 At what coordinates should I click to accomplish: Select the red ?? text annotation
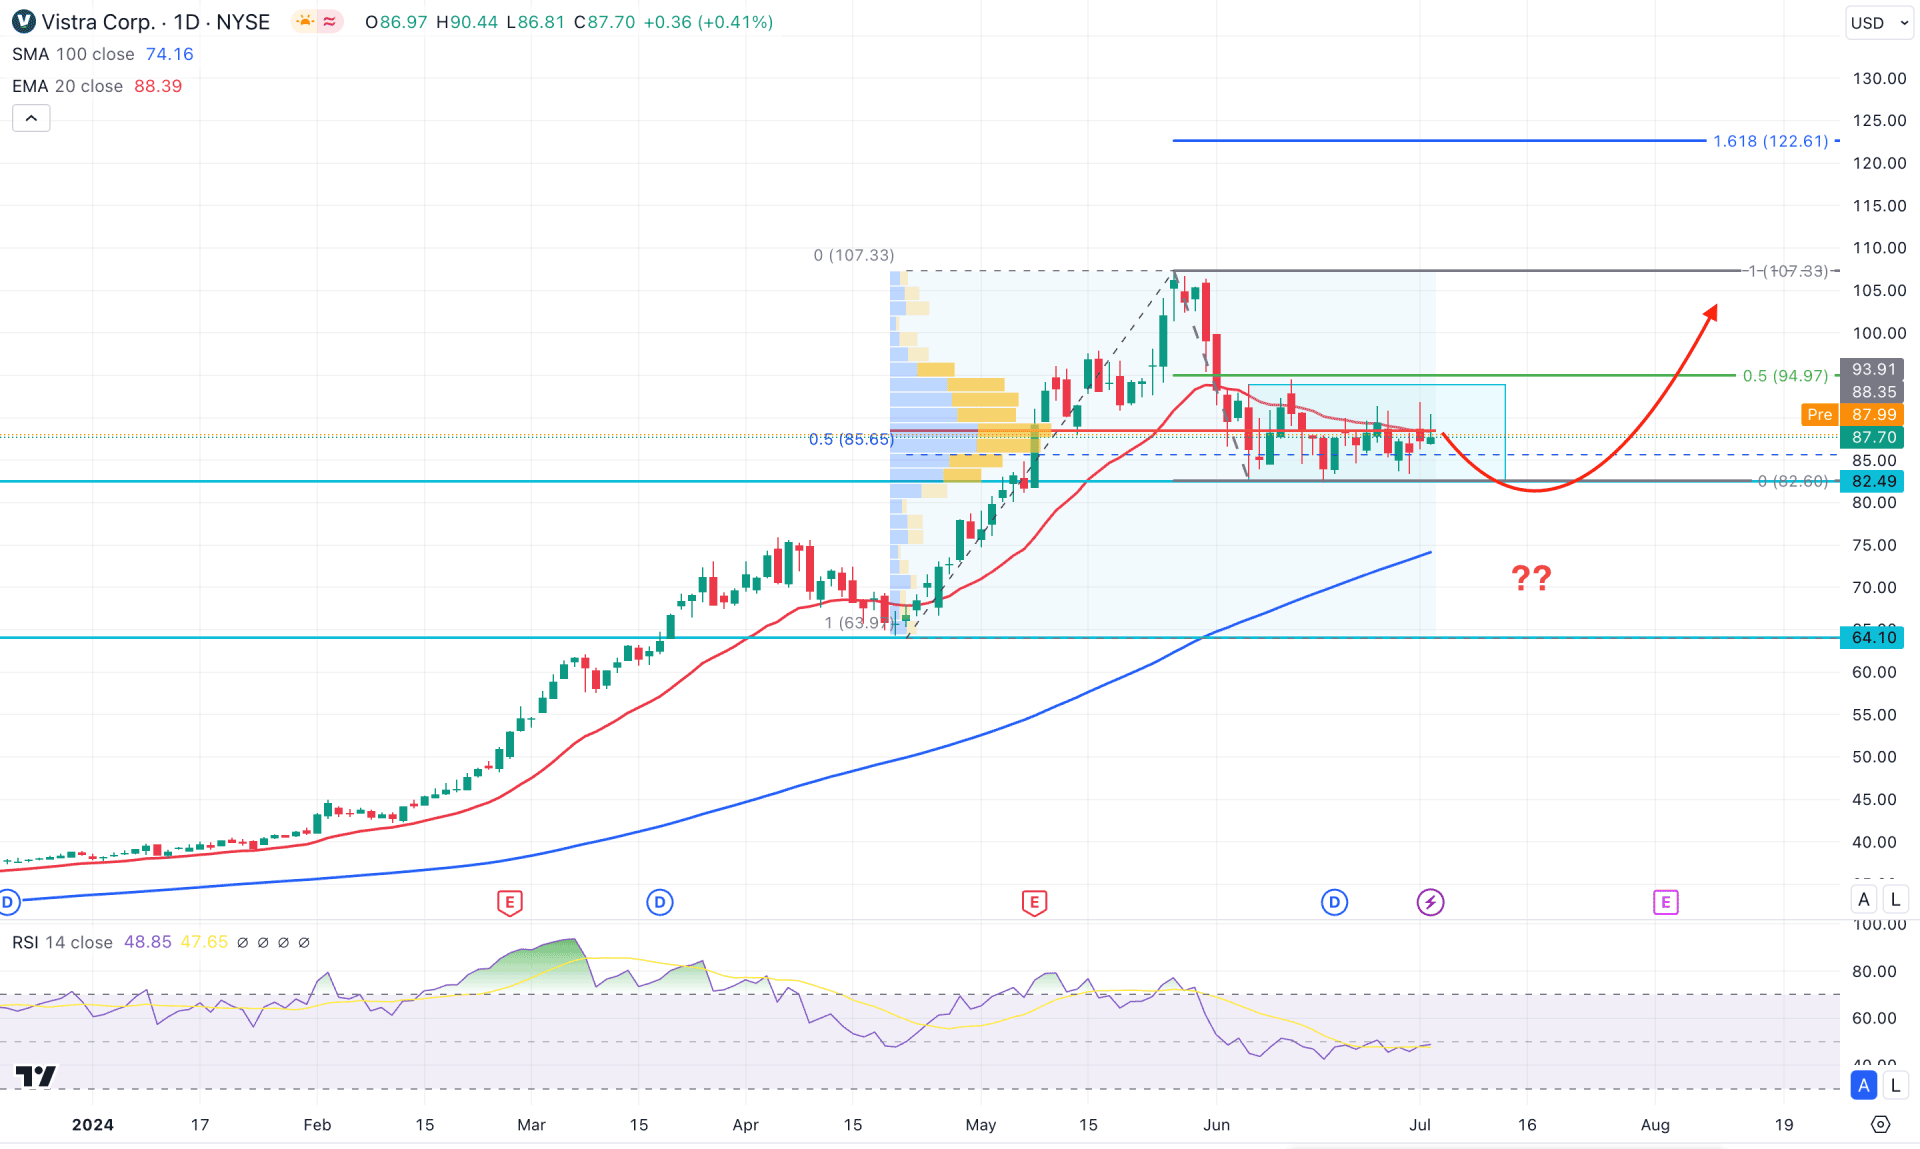[x=1531, y=577]
